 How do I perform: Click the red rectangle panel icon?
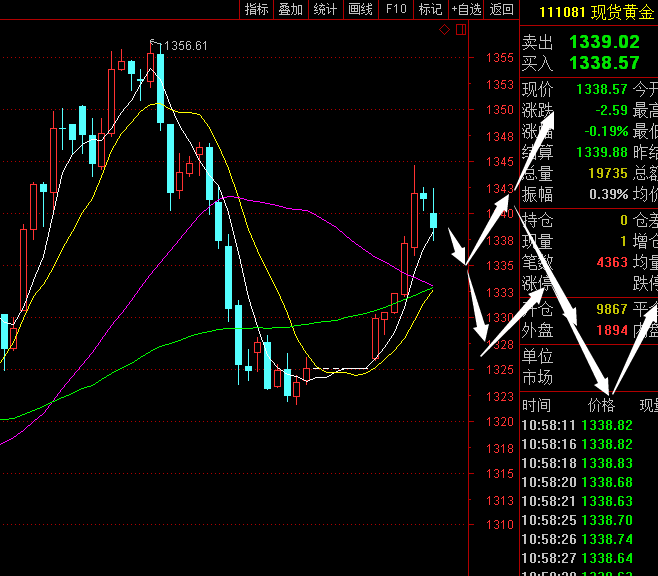(x=461, y=29)
